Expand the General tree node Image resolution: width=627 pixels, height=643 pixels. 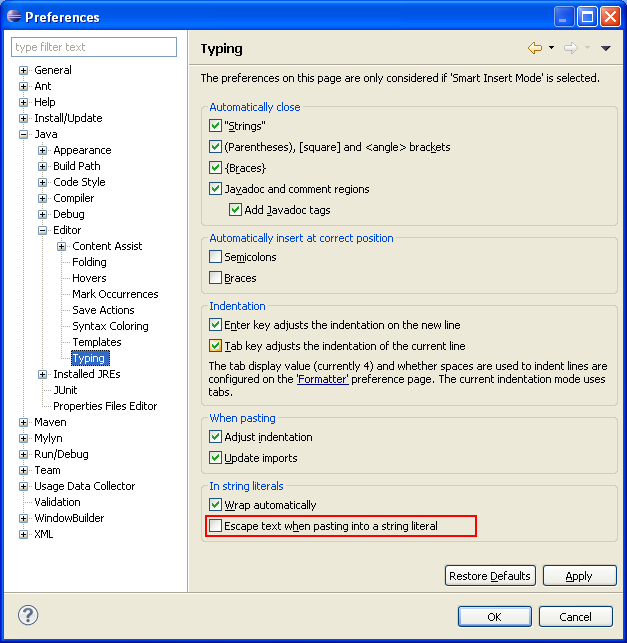(23, 71)
